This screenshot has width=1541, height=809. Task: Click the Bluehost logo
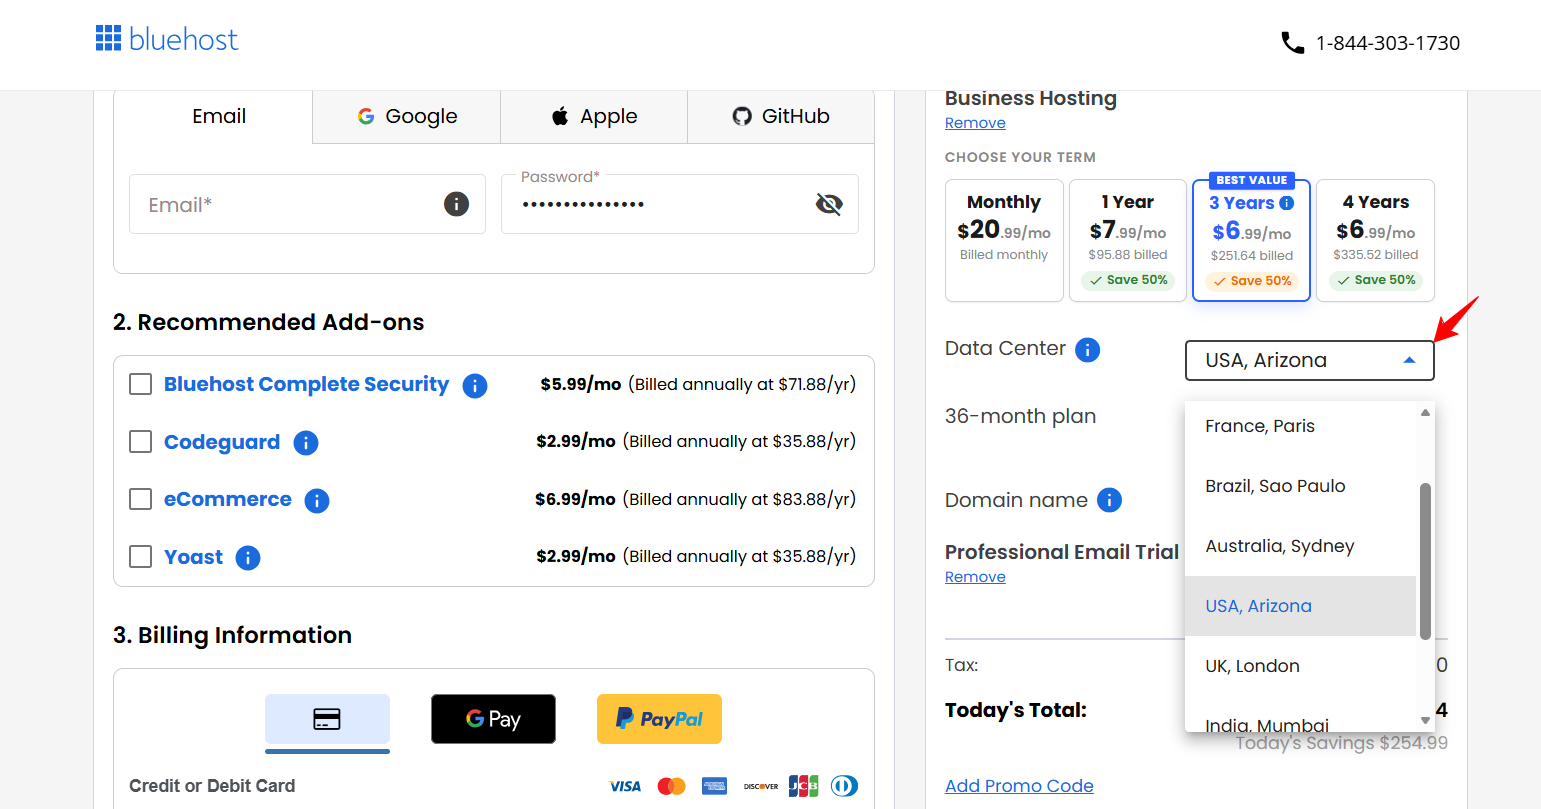pyautogui.click(x=167, y=39)
